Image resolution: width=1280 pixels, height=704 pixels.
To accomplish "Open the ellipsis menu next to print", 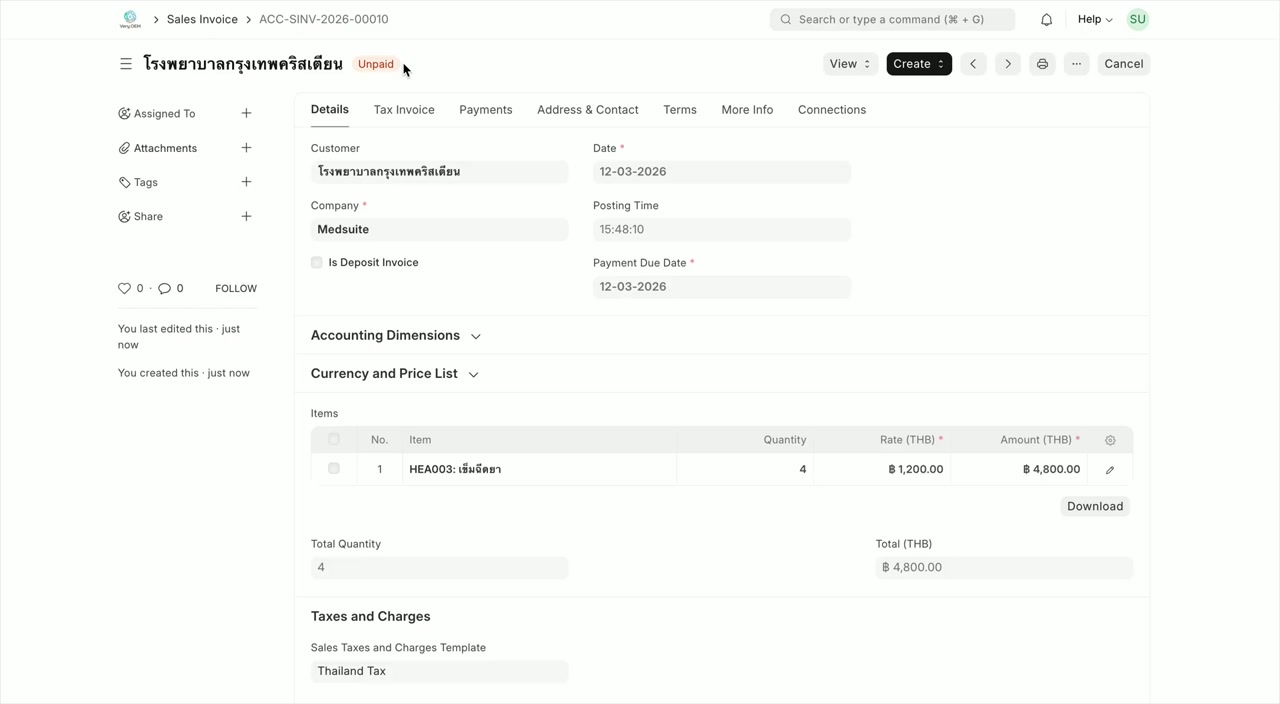I will point(1076,63).
